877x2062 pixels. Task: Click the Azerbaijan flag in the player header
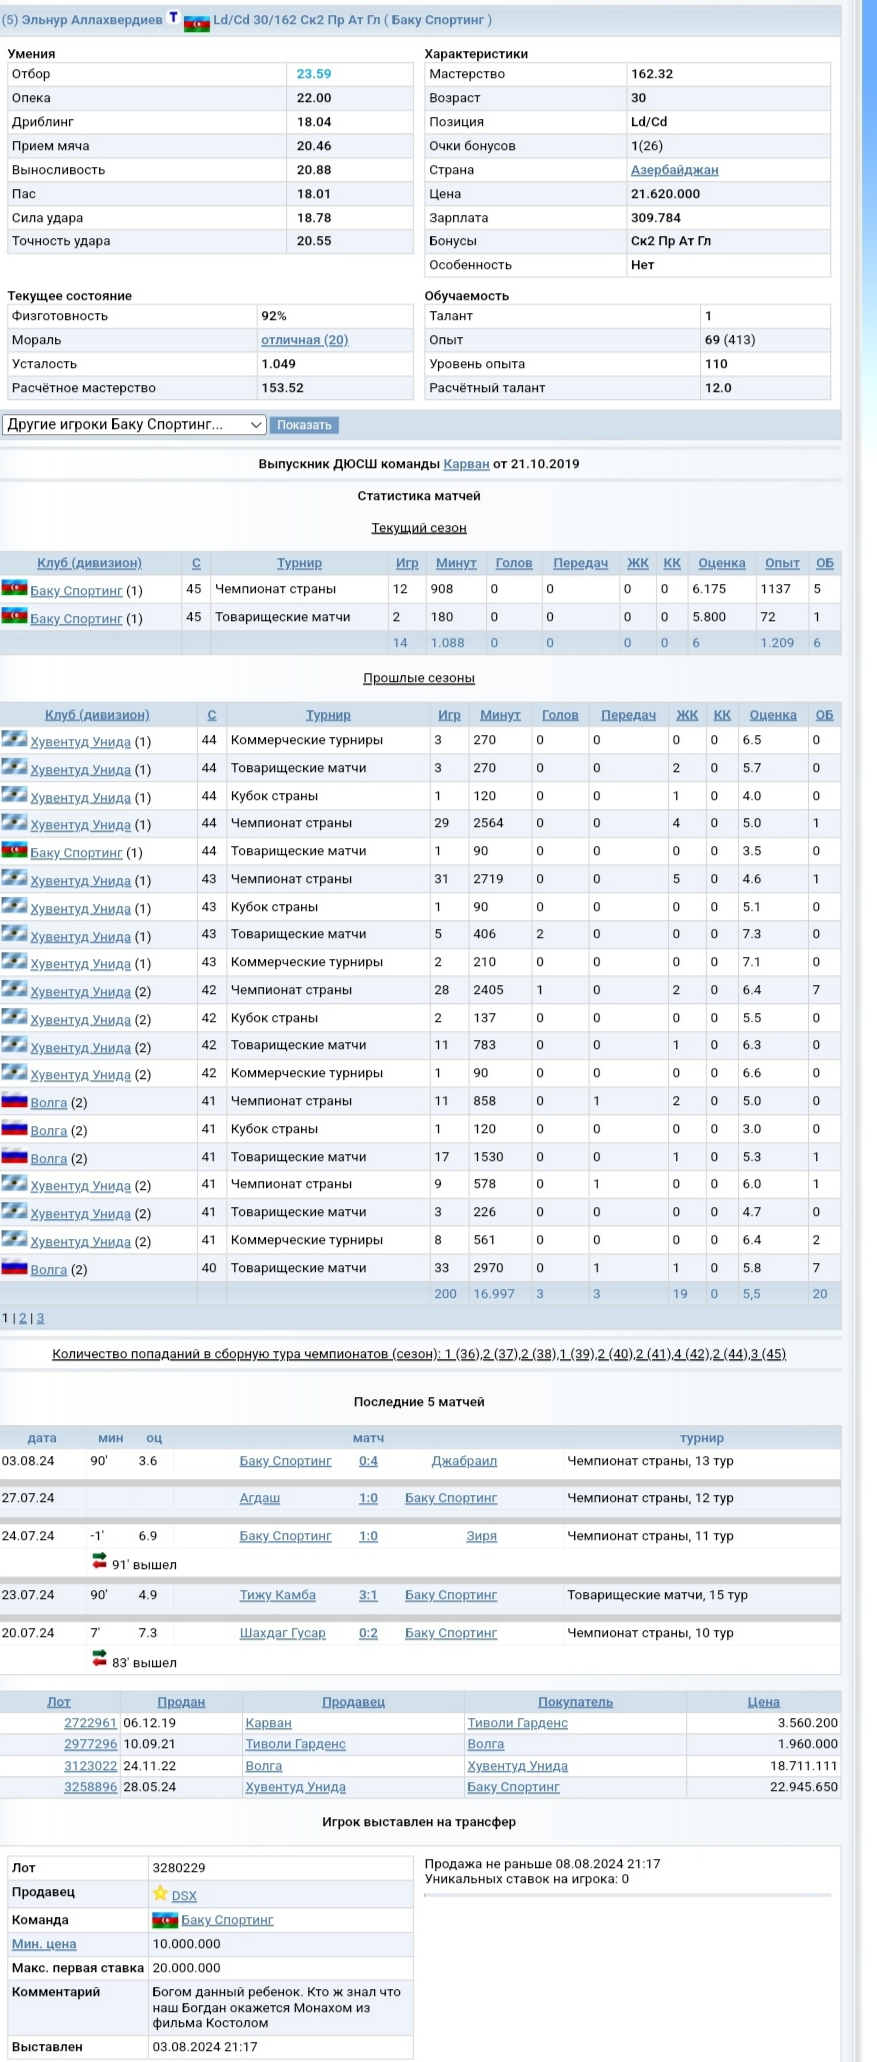(197, 22)
